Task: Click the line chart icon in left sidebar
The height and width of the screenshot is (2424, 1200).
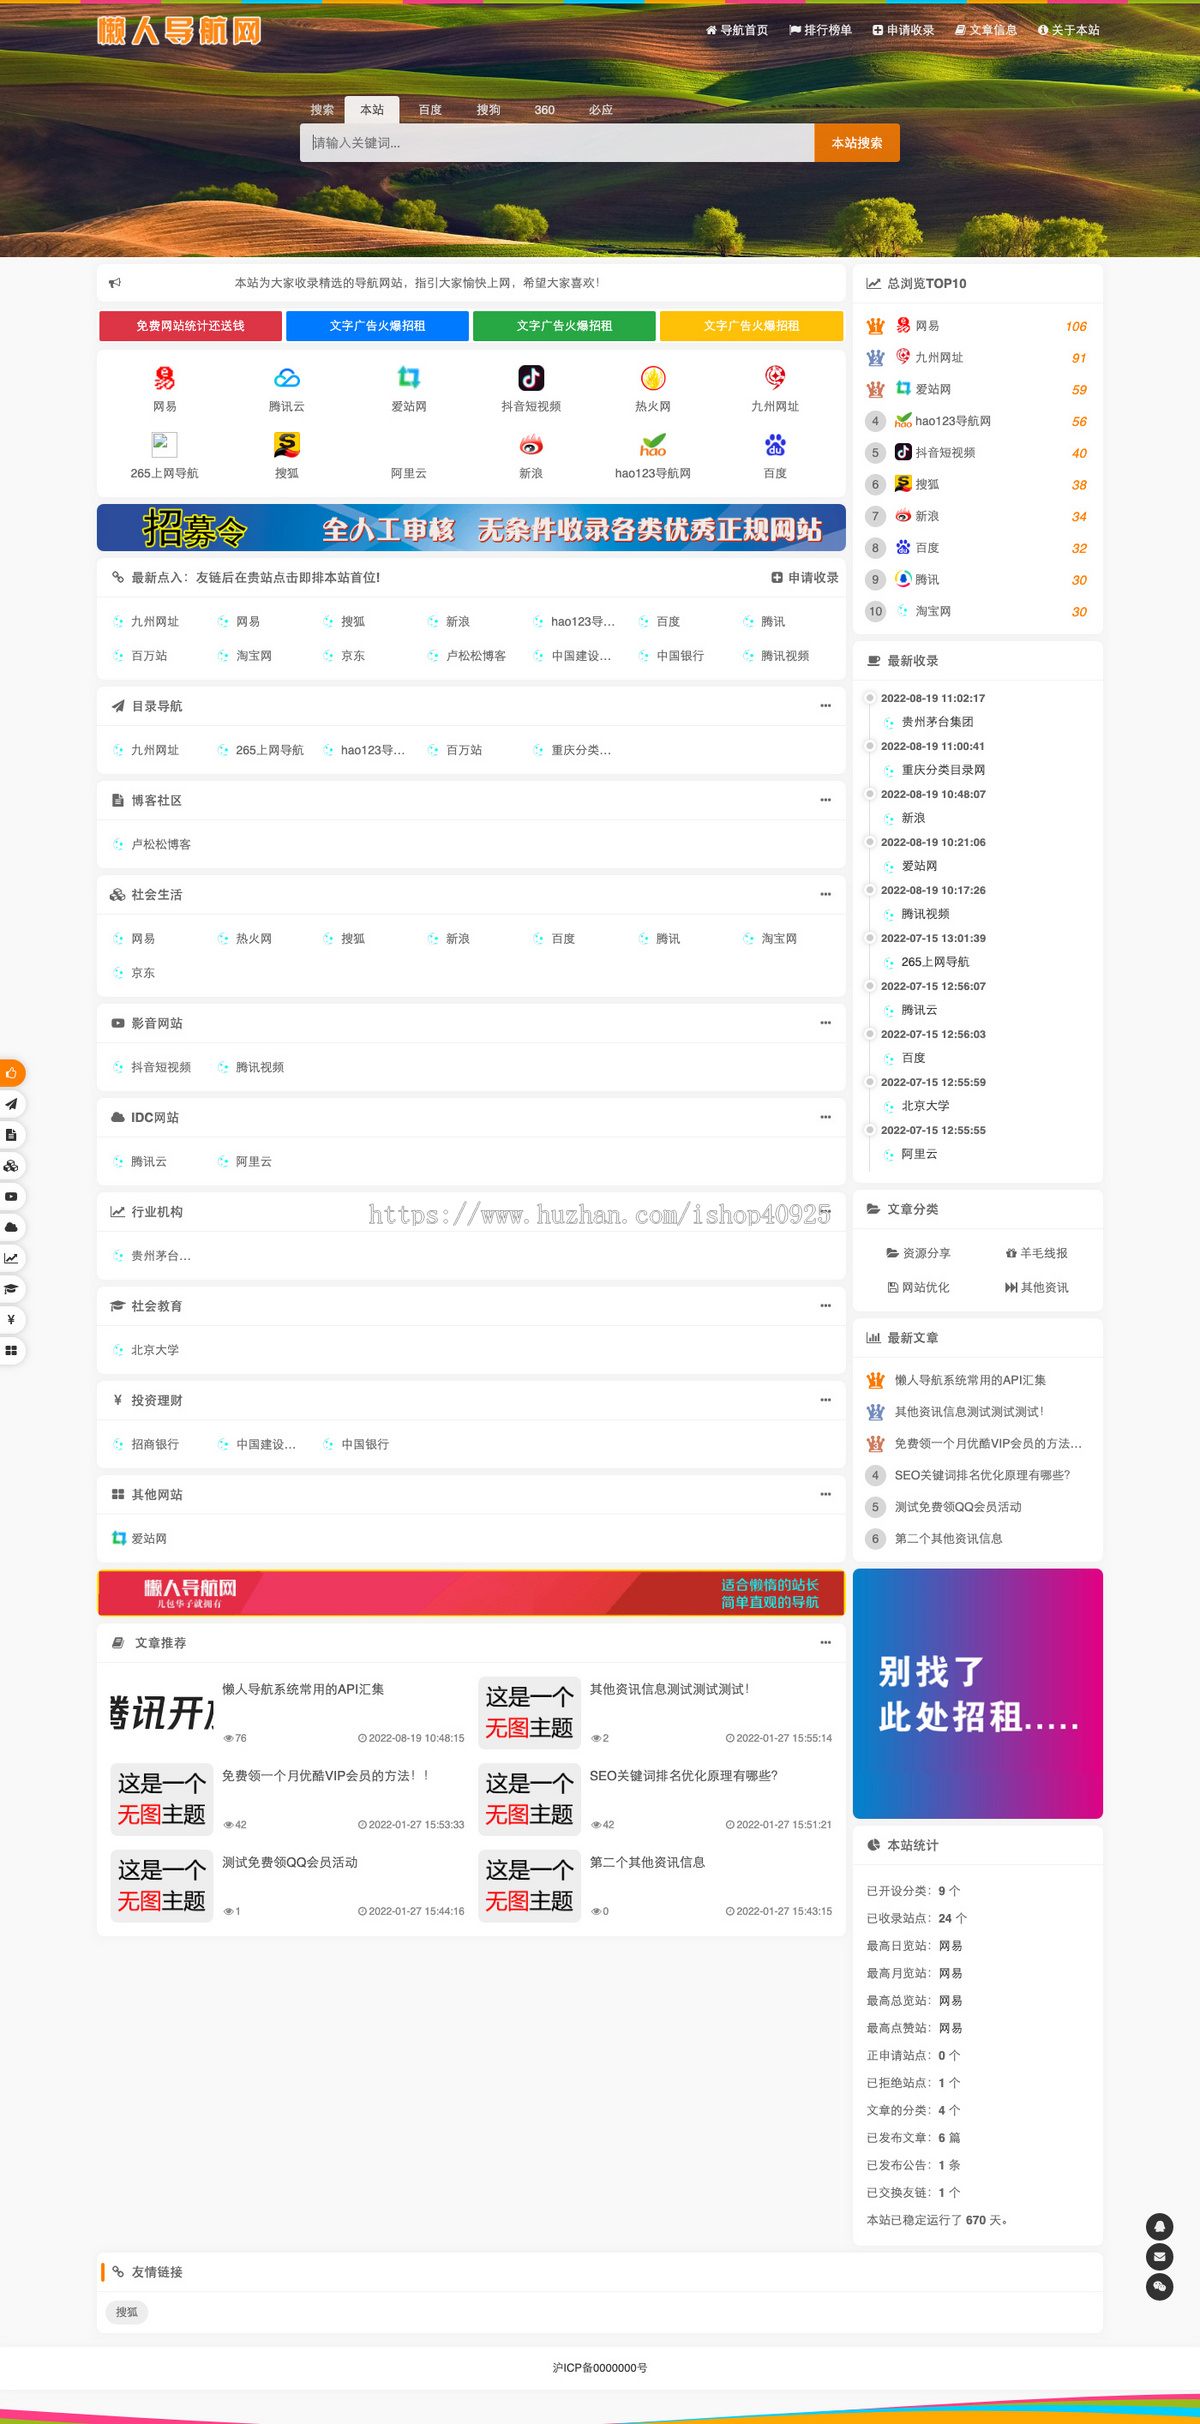Action: [11, 1258]
